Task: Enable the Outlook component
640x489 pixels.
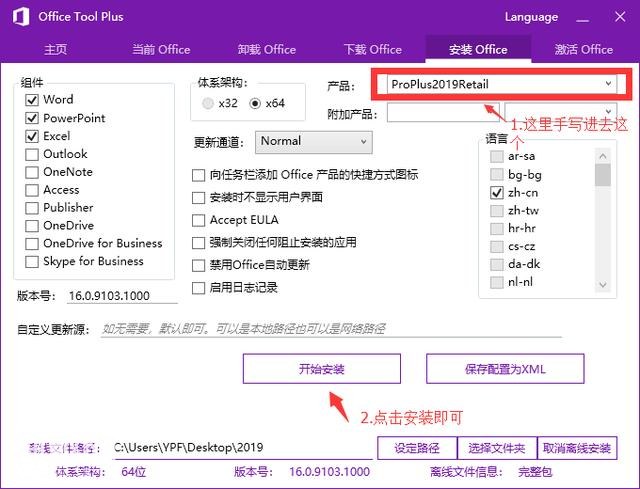Action: [x=32, y=154]
